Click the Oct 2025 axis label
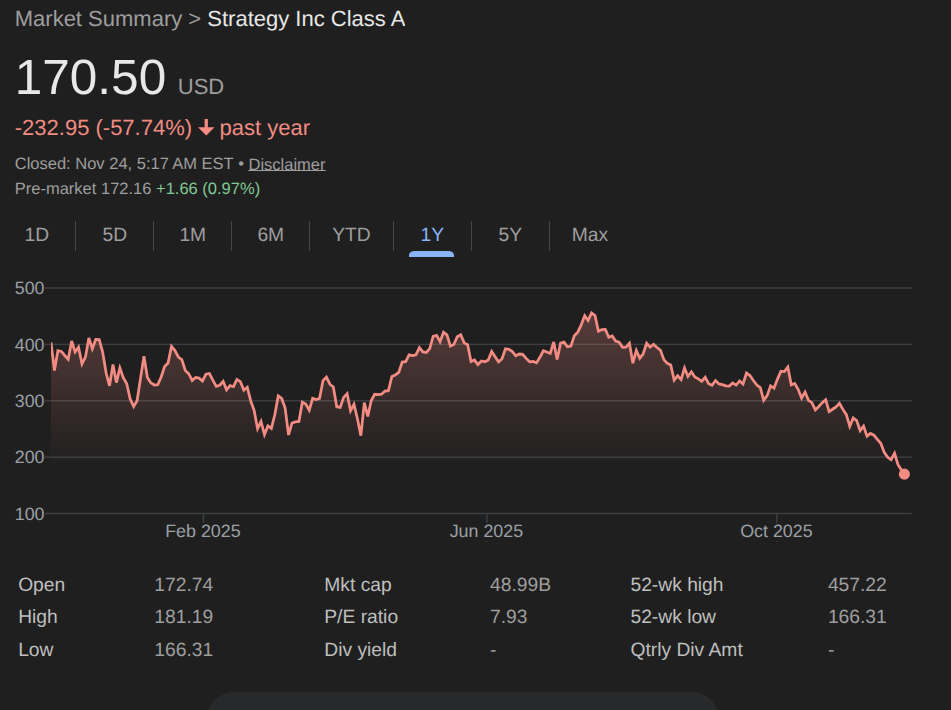951x710 pixels. point(776,531)
